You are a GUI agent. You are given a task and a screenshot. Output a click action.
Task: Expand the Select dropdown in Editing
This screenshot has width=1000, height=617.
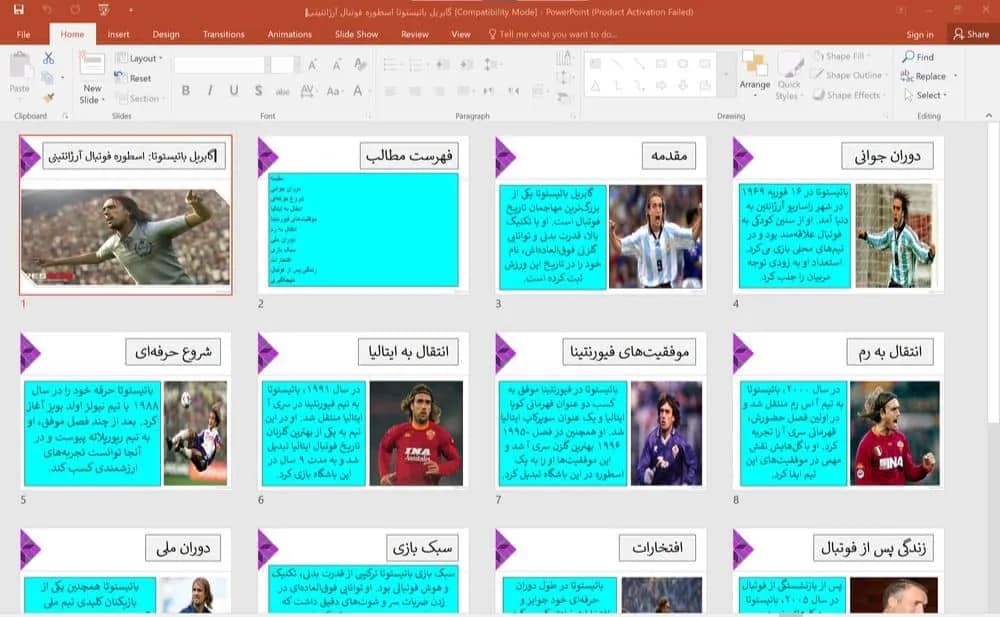[x=925, y=95]
